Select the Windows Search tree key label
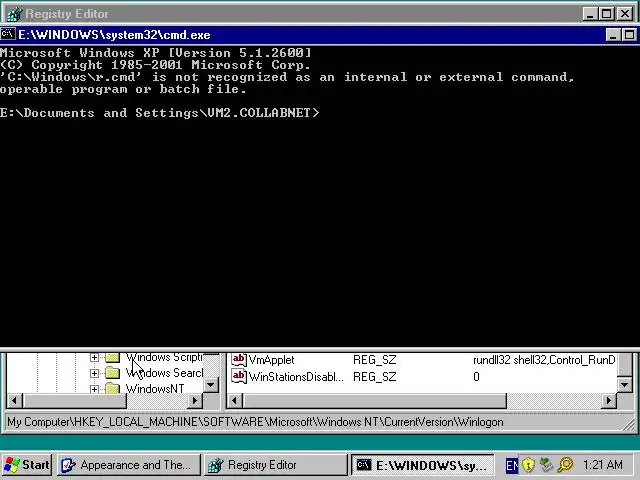640x480 pixels. pyautogui.click(x=164, y=373)
